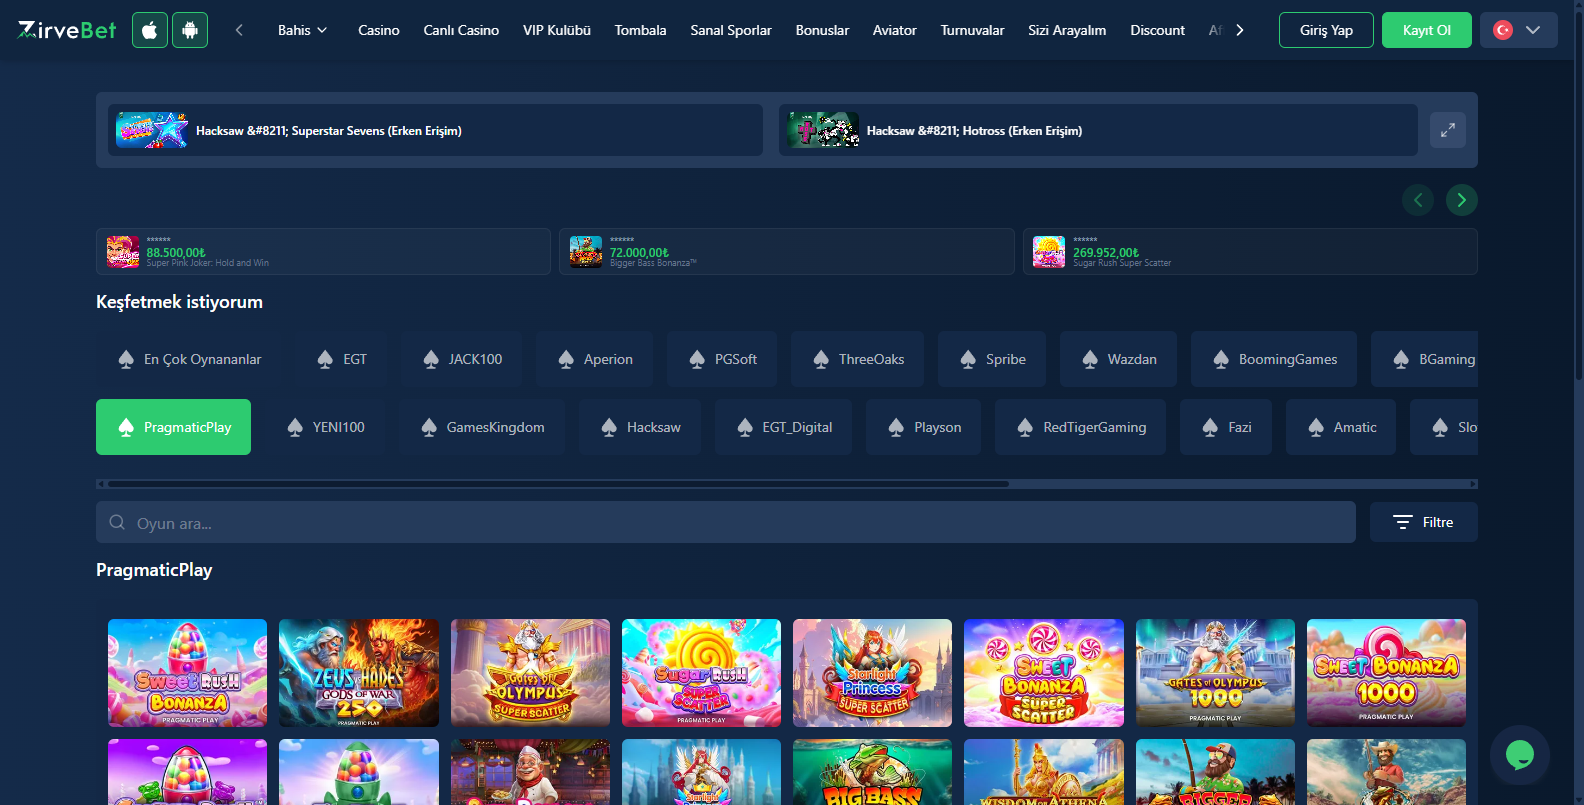Screen dimensions: 1584x805
Task: Select the Fazi provider
Action: point(1226,427)
